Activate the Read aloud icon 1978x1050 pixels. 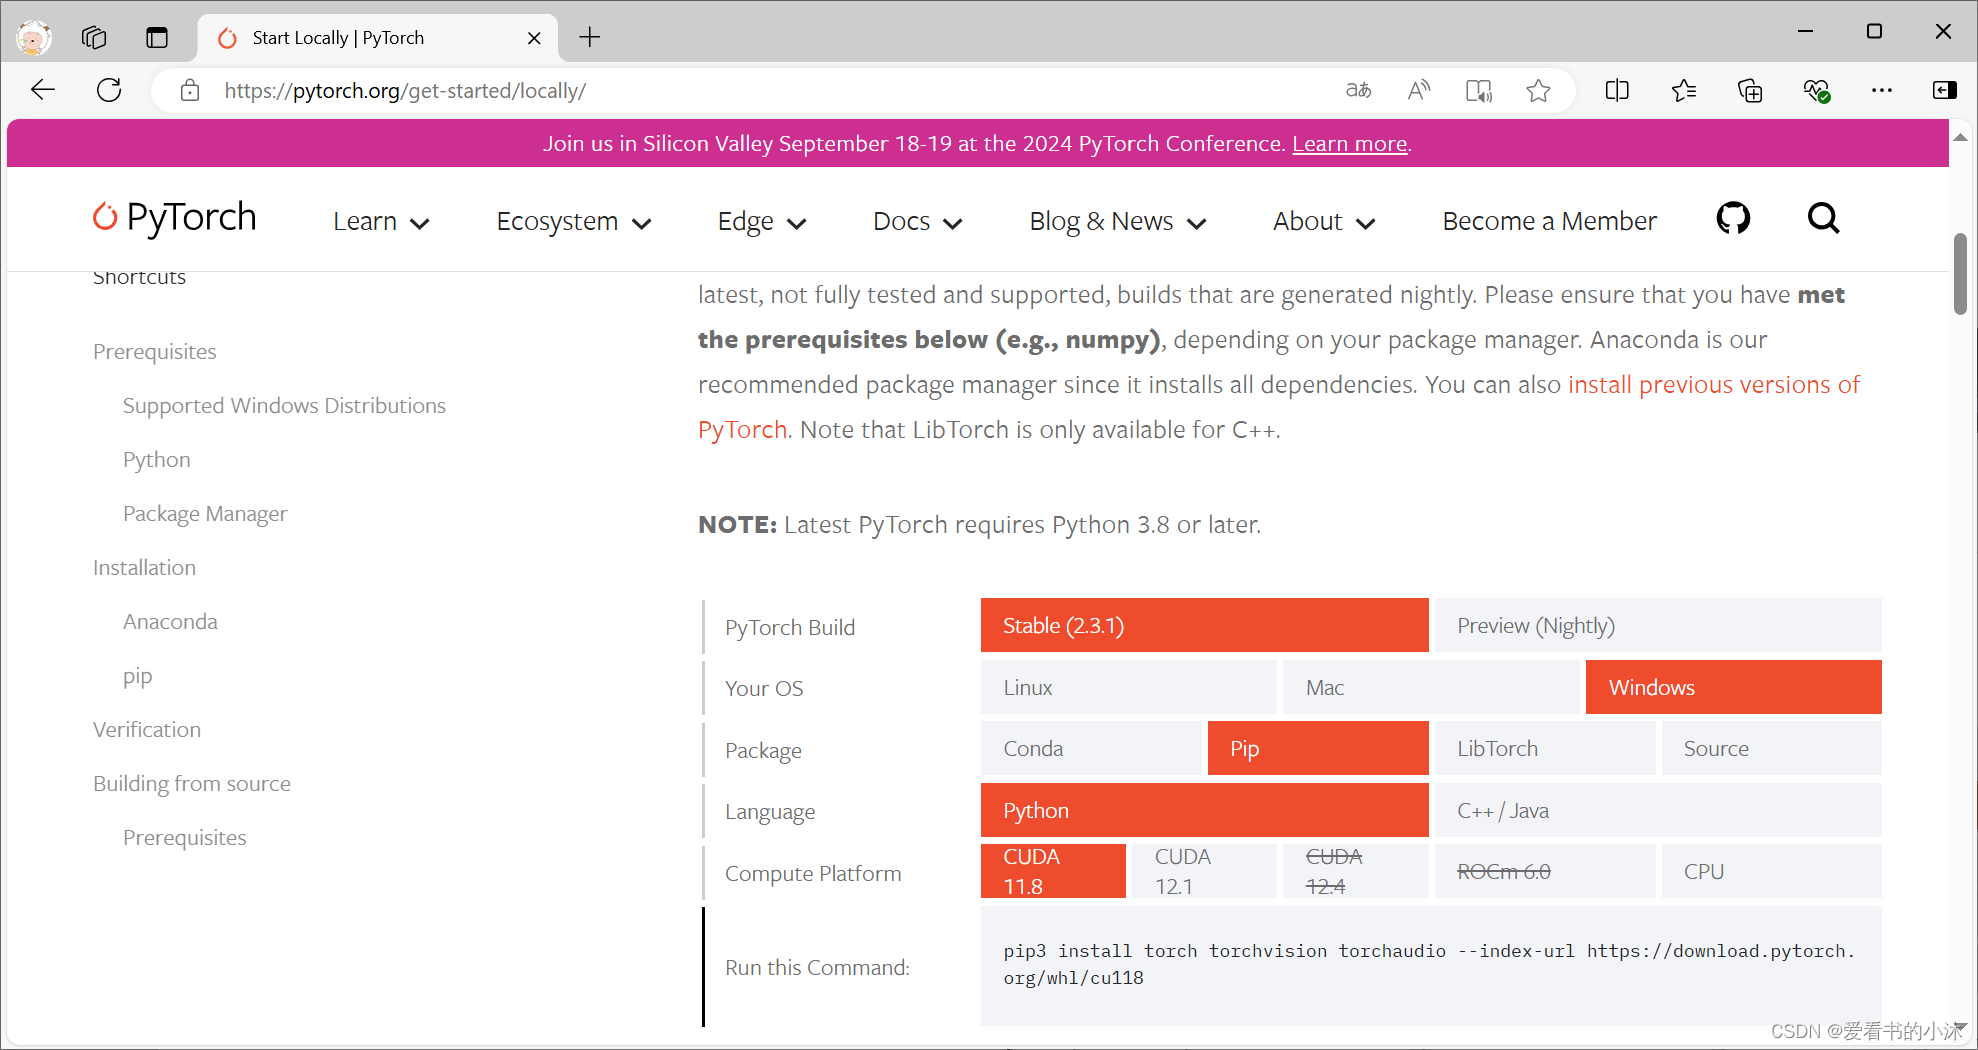1418,91
